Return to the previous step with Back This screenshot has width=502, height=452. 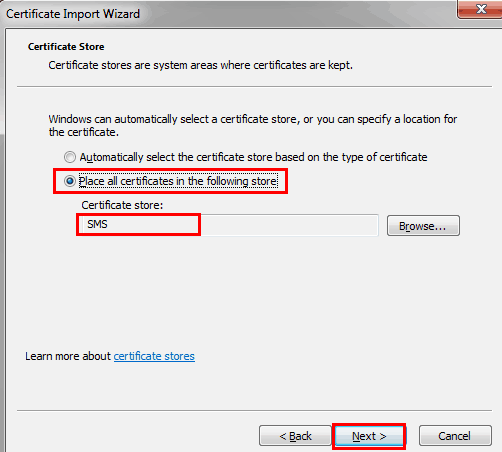tap(295, 436)
